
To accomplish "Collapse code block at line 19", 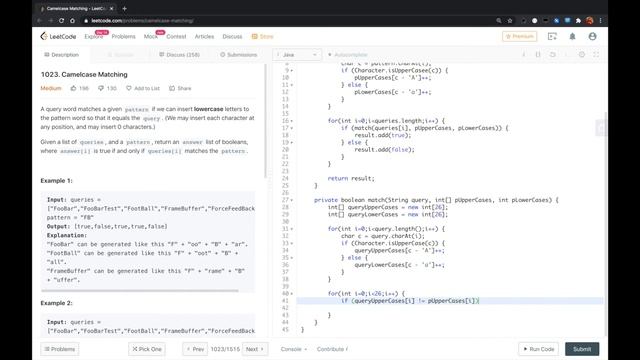I will (x=291, y=142).
